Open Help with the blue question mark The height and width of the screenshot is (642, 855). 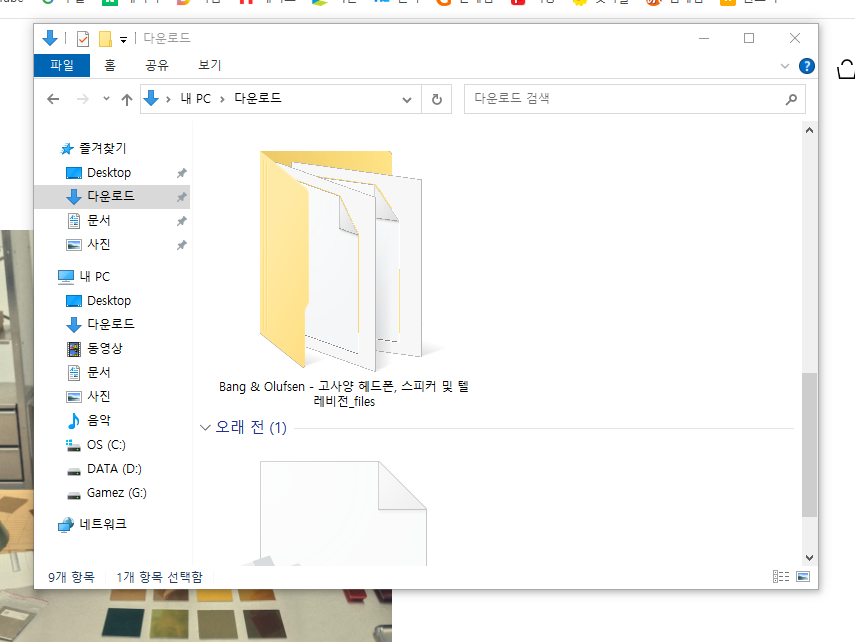click(x=806, y=66)
